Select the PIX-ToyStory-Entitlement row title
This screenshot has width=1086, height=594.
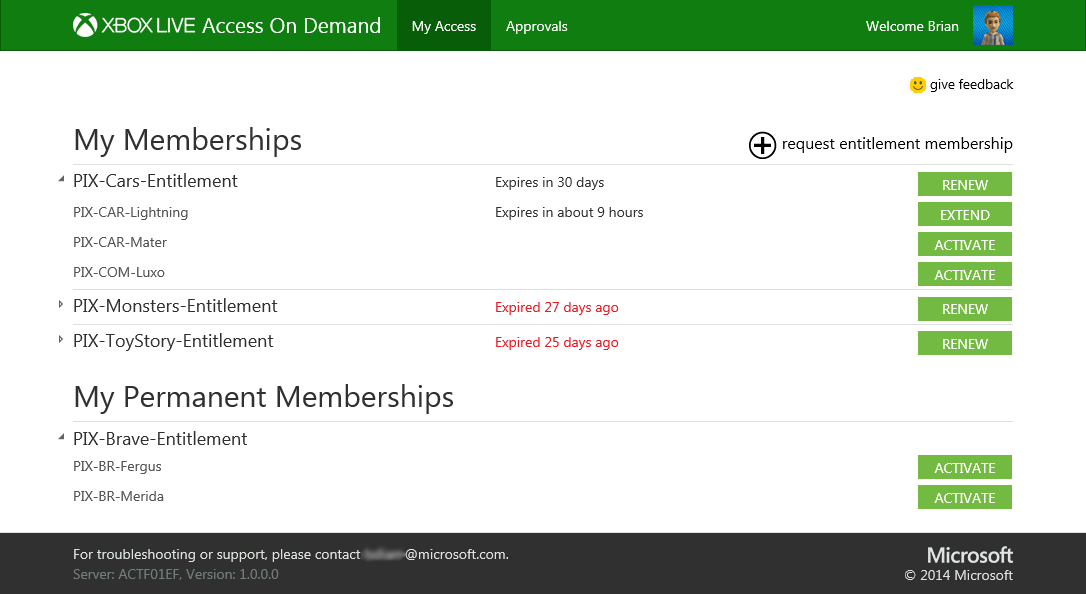(173, 341)
